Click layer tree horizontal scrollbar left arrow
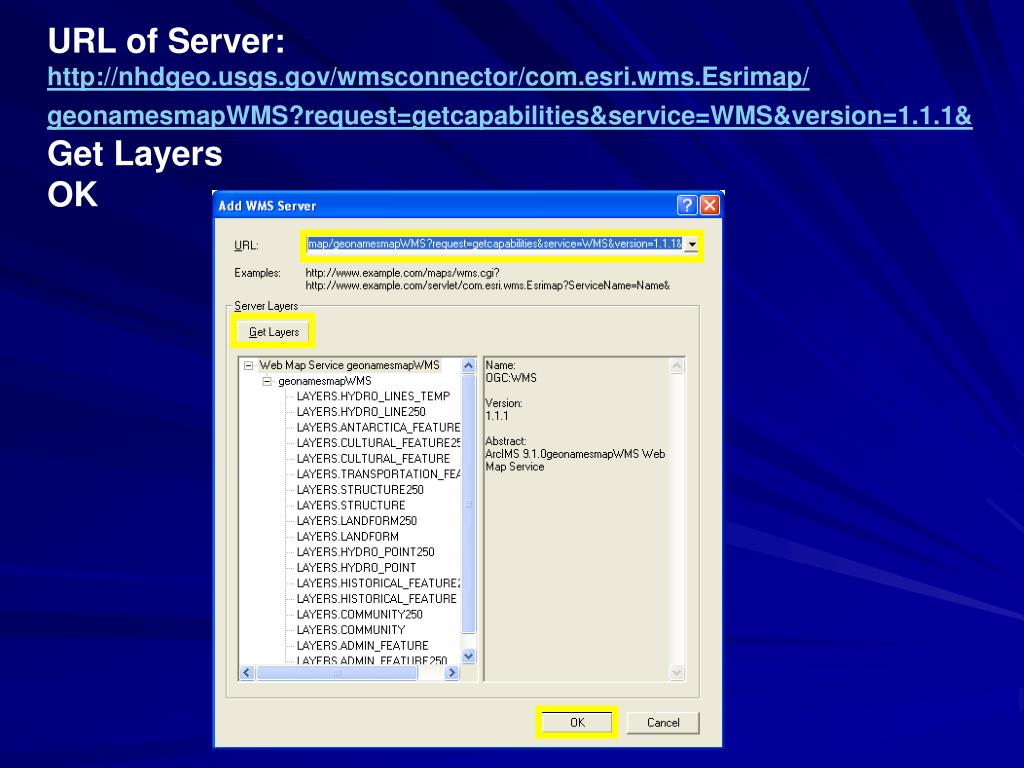This screenshot has width=1024, height=768. (247, 673)
